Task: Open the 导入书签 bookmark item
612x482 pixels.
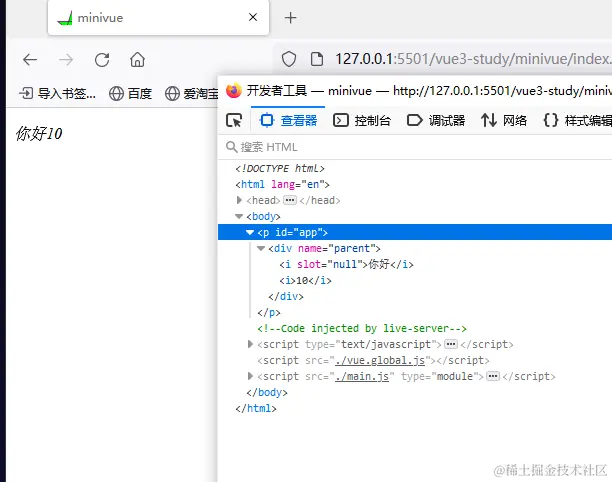Action: pos(57,93)
